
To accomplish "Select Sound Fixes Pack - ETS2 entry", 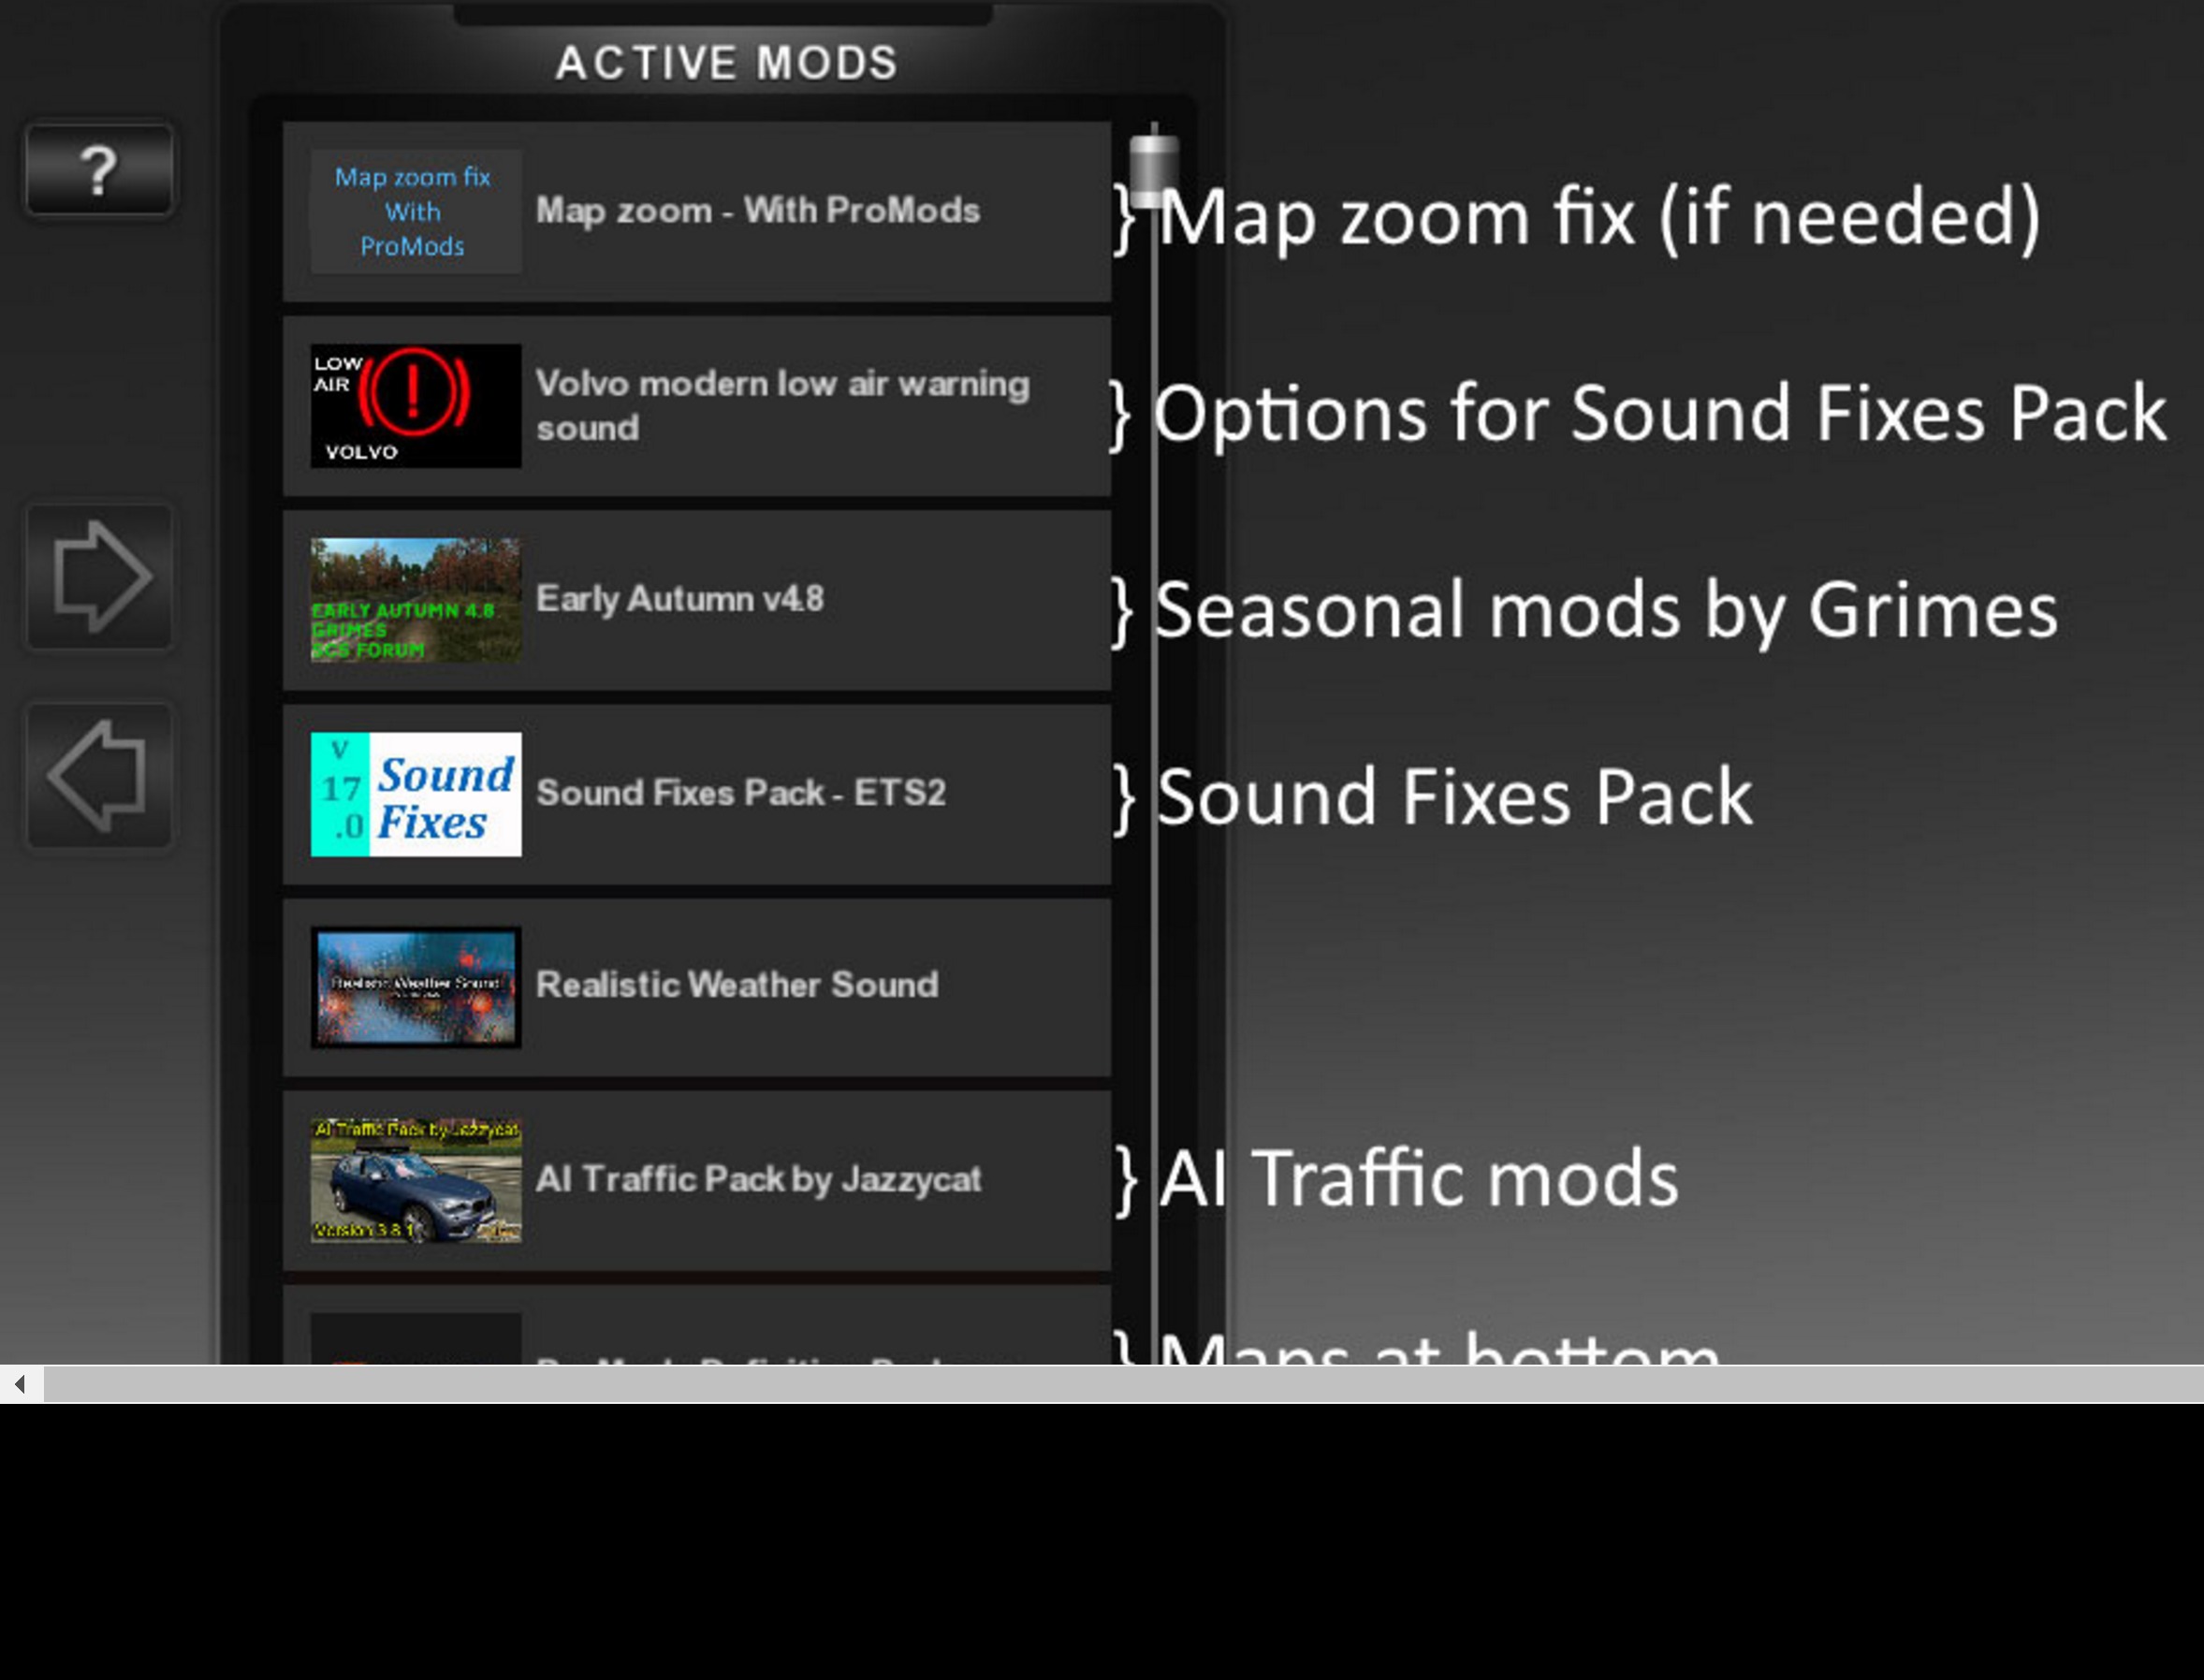I will pos(696,794).
